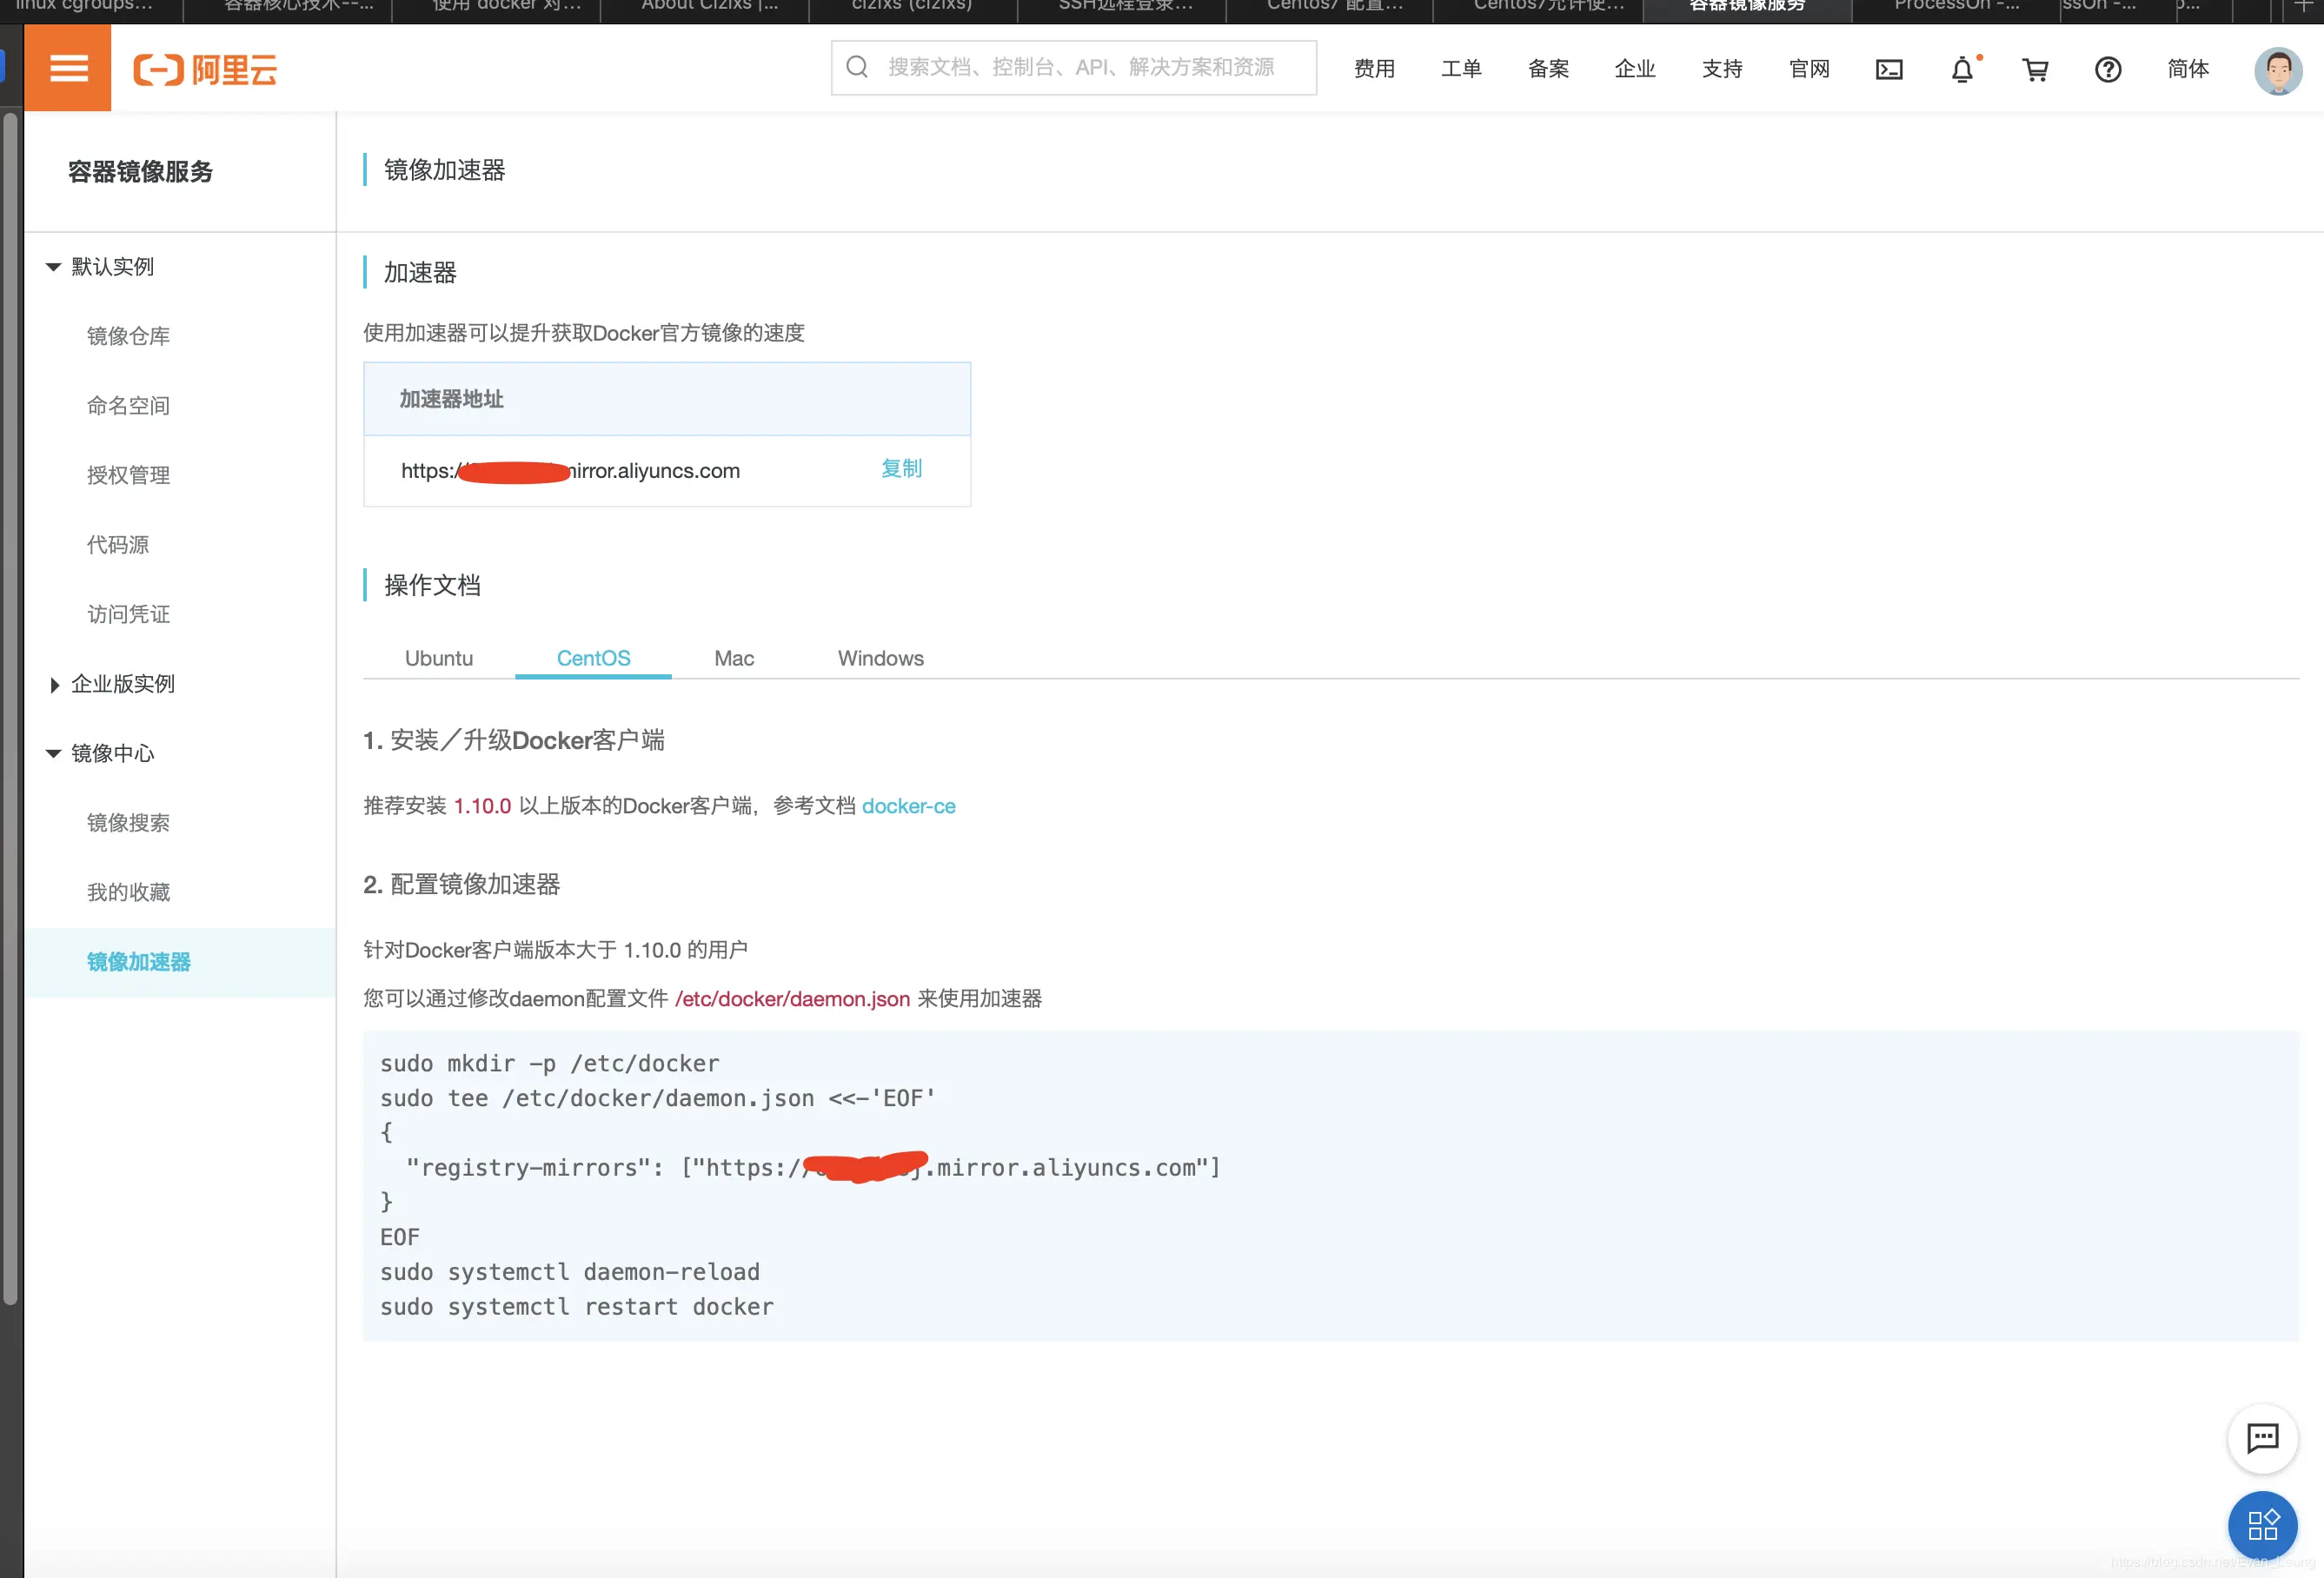Click the magnifier icon in search bar
The height and width of the screenshot is (1578, 2324).
pos(857,66)
